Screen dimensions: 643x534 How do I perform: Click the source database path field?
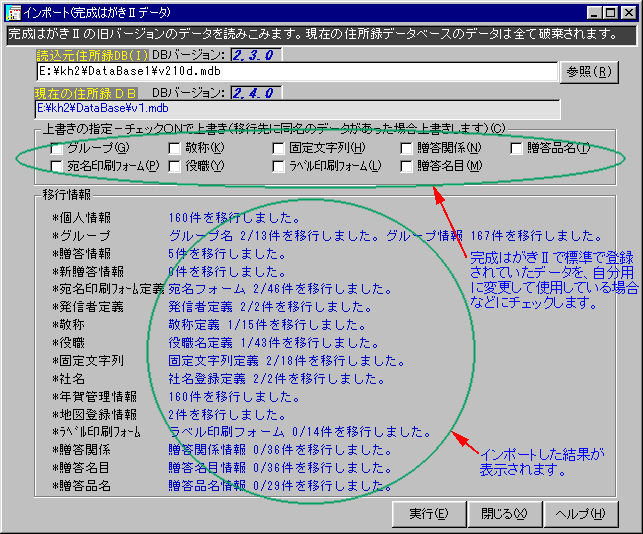coord(295,72)
